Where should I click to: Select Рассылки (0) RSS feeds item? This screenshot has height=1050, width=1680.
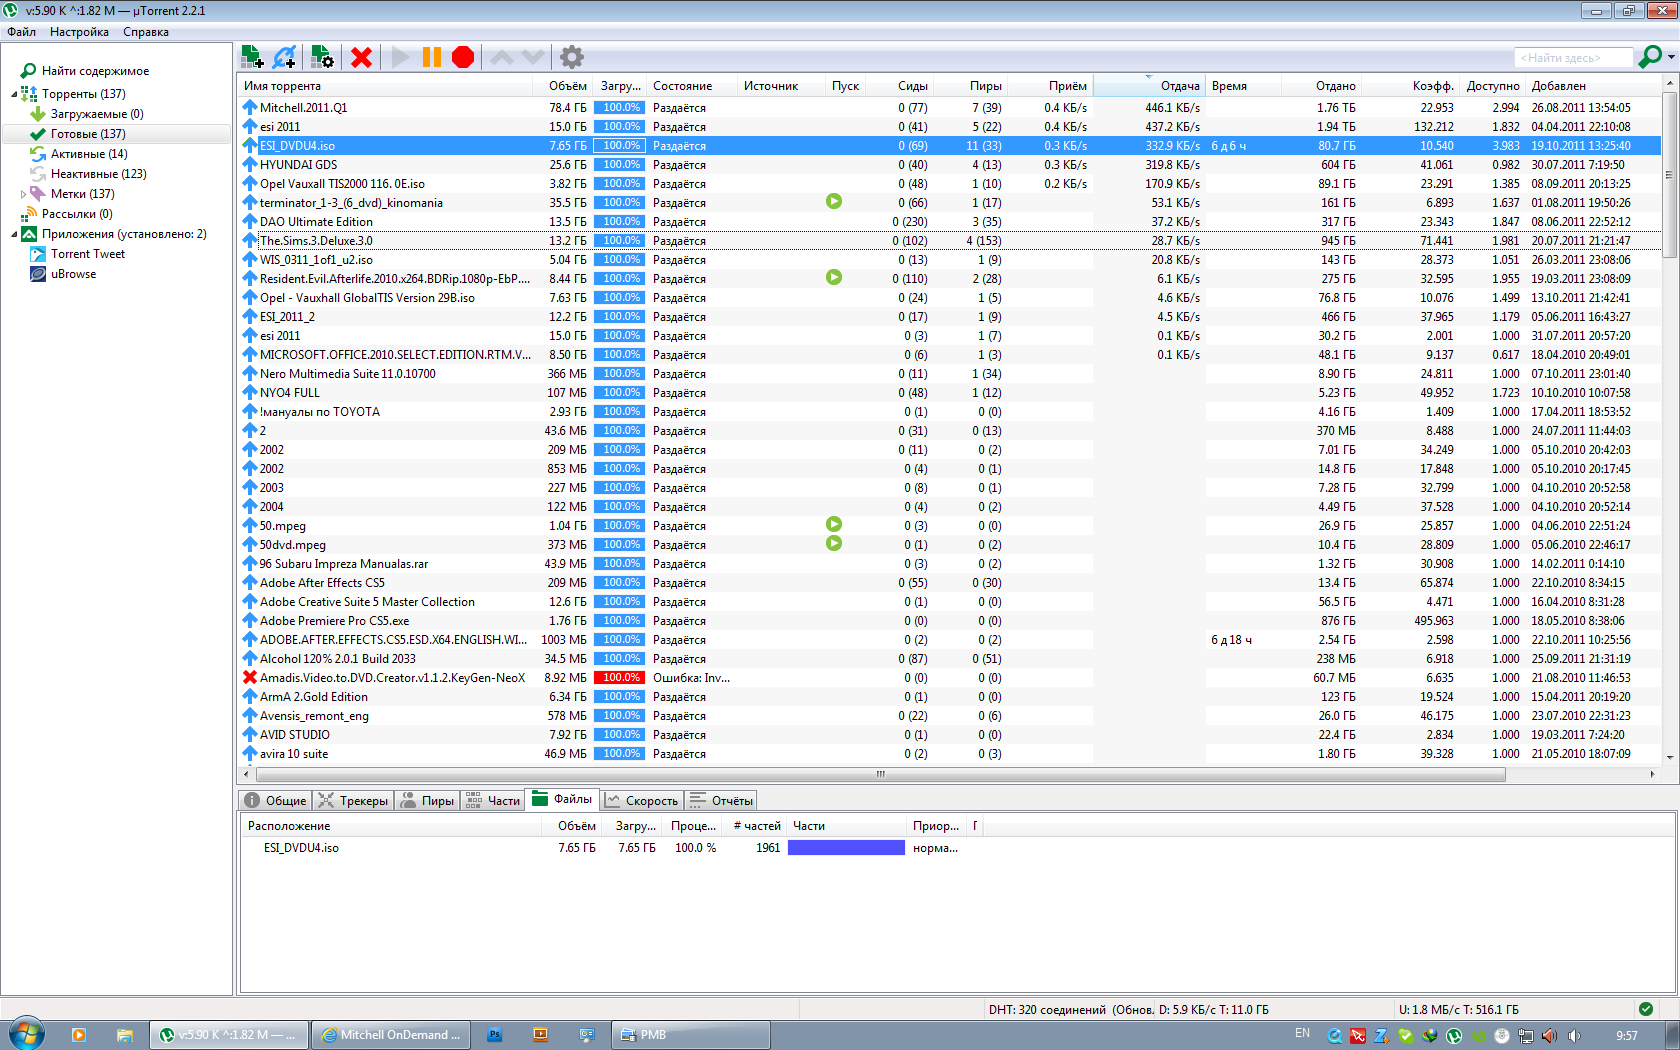tap(77, 214)
